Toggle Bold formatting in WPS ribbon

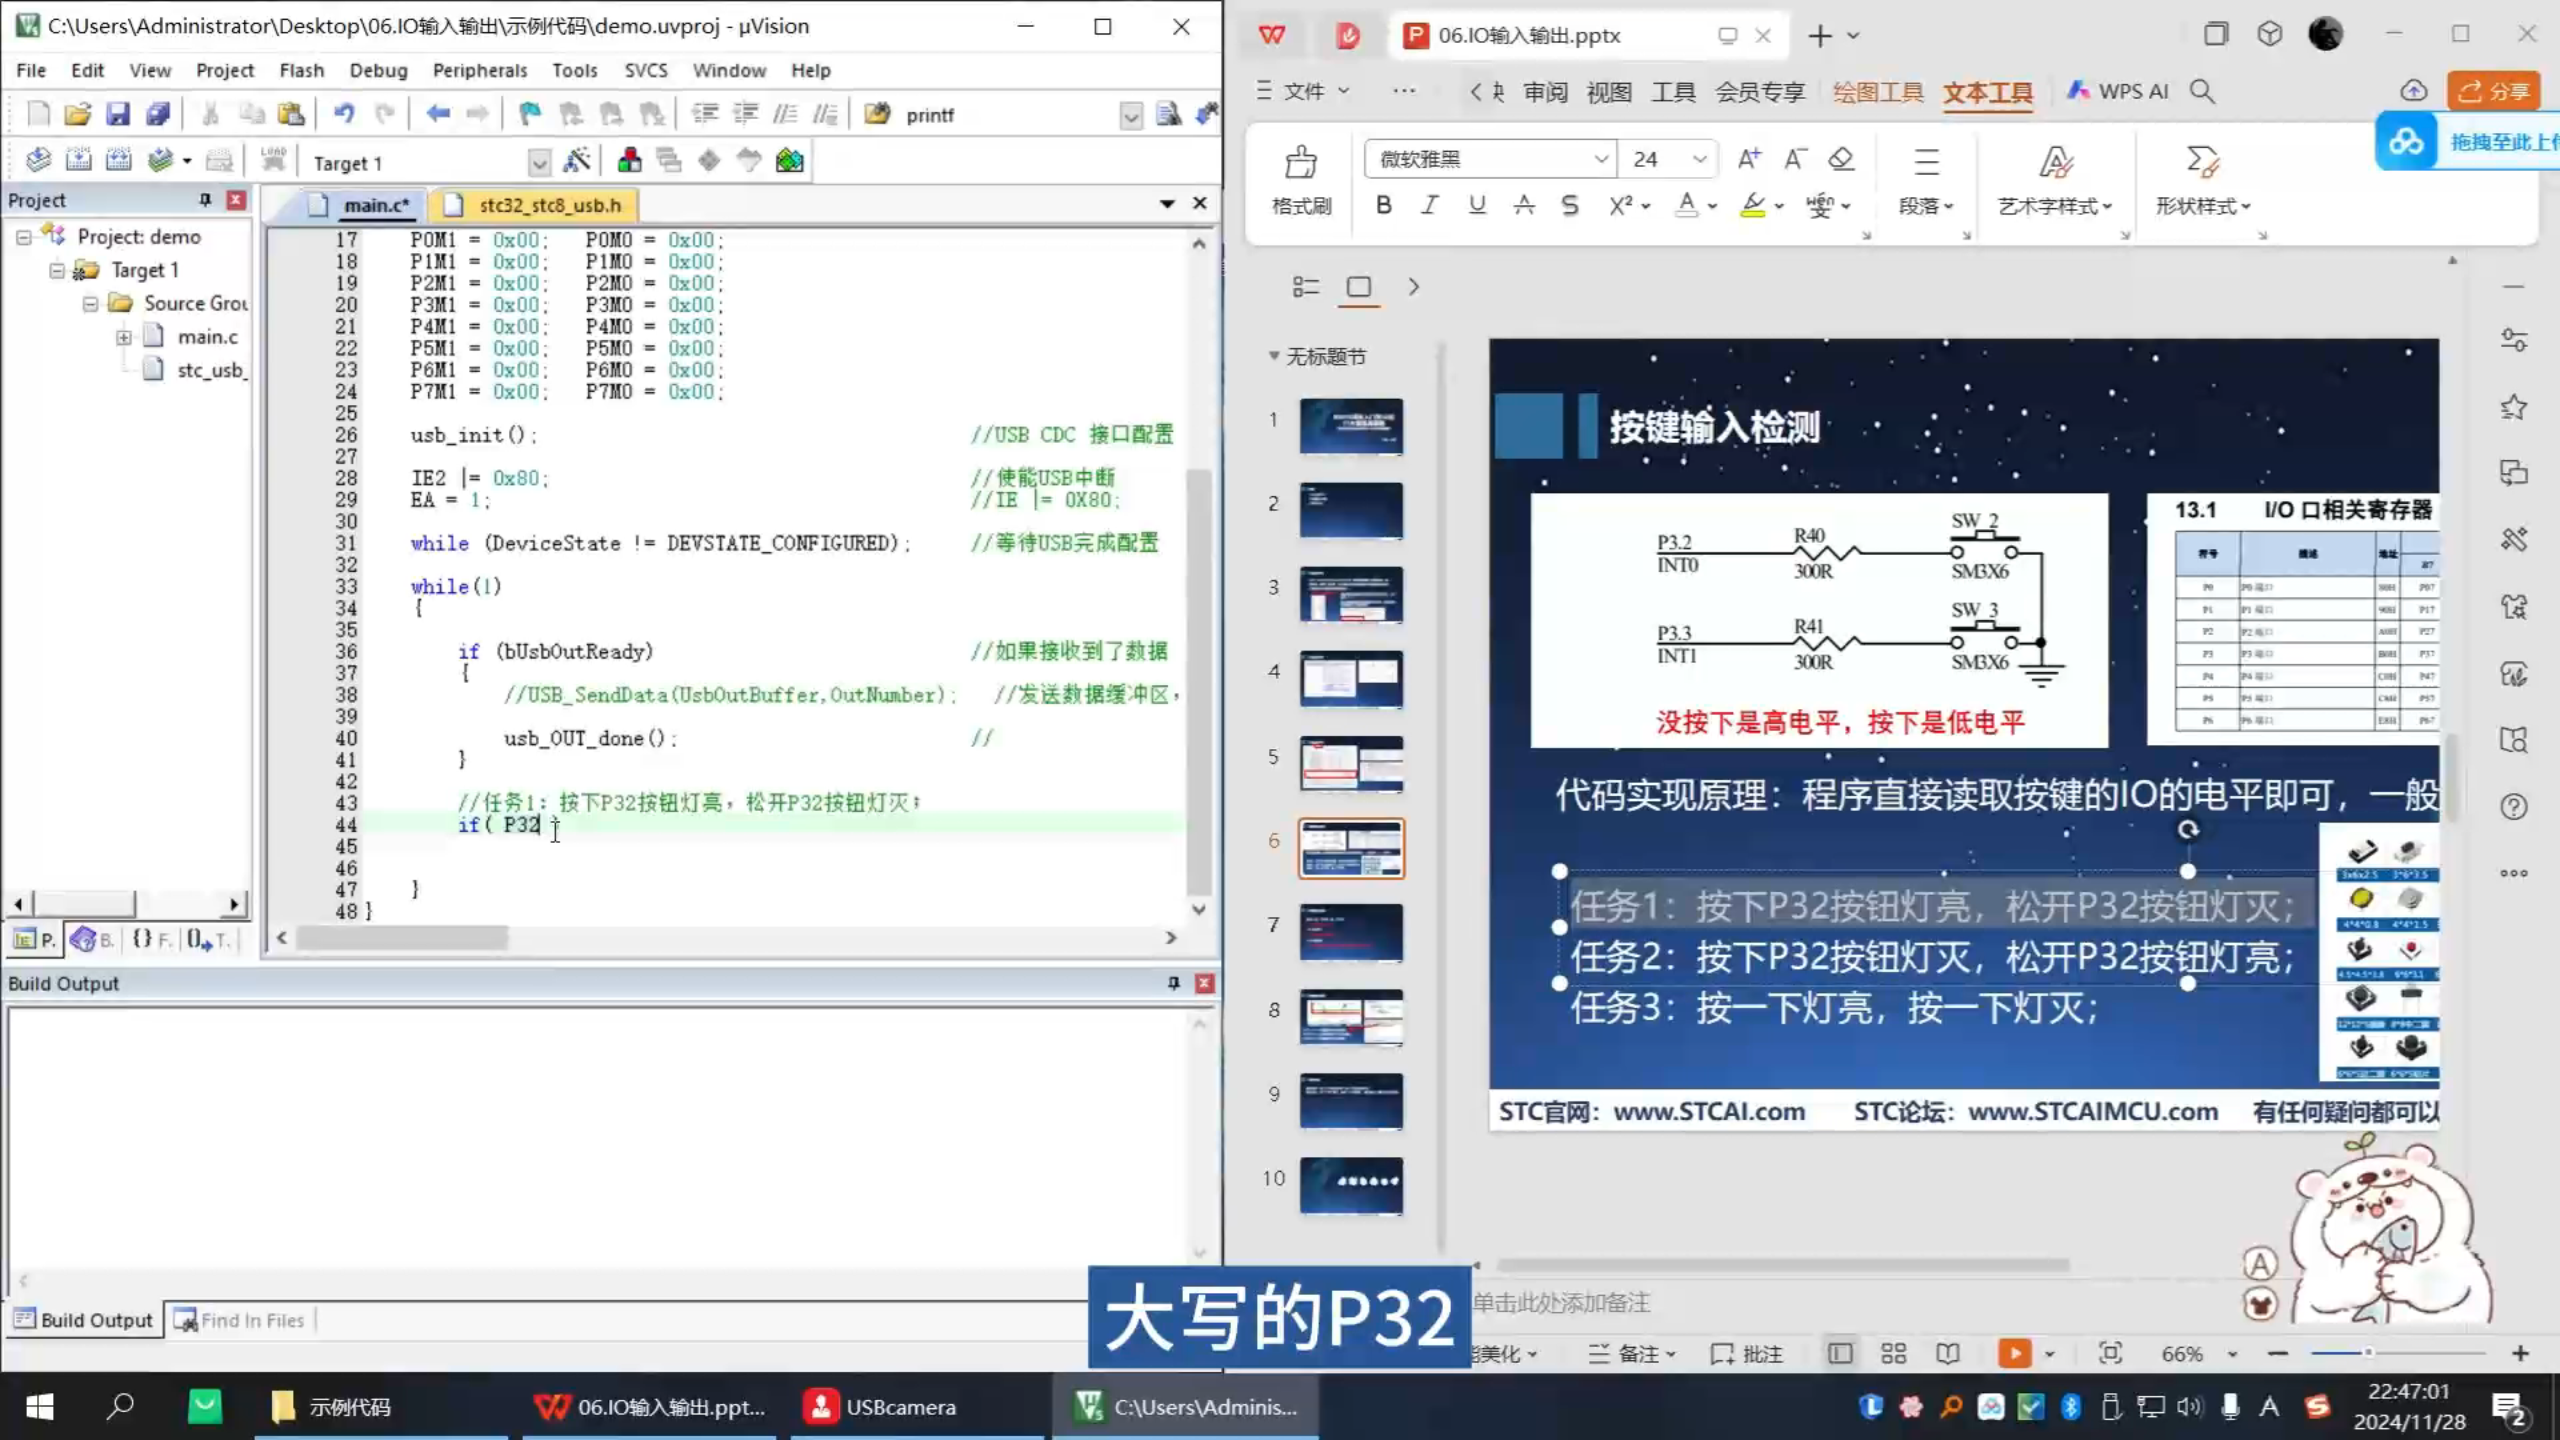coord(1384,206)
